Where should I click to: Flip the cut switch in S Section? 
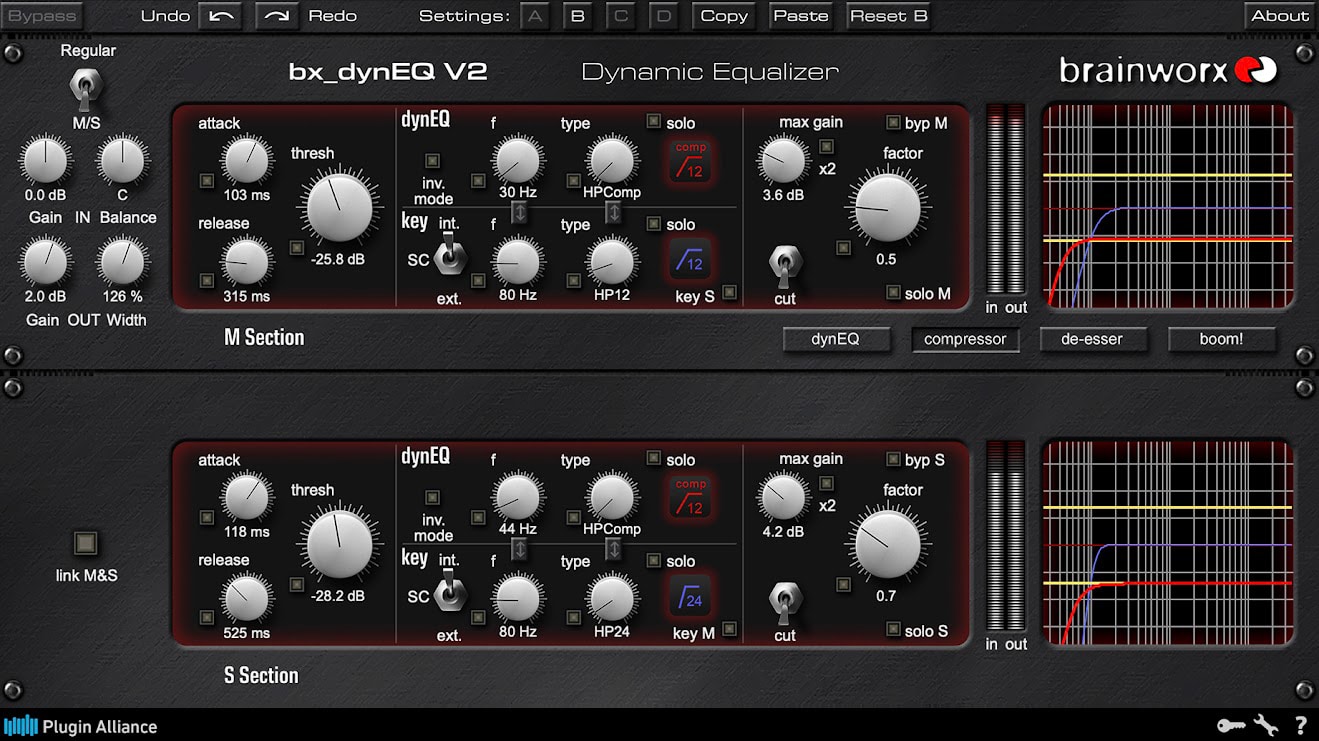pos(784,602)
